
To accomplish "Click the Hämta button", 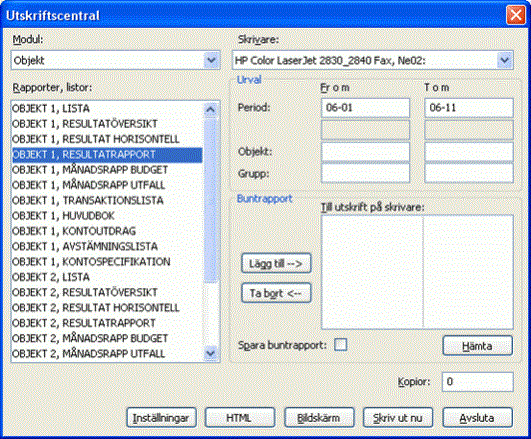I will tap(477, 346).
